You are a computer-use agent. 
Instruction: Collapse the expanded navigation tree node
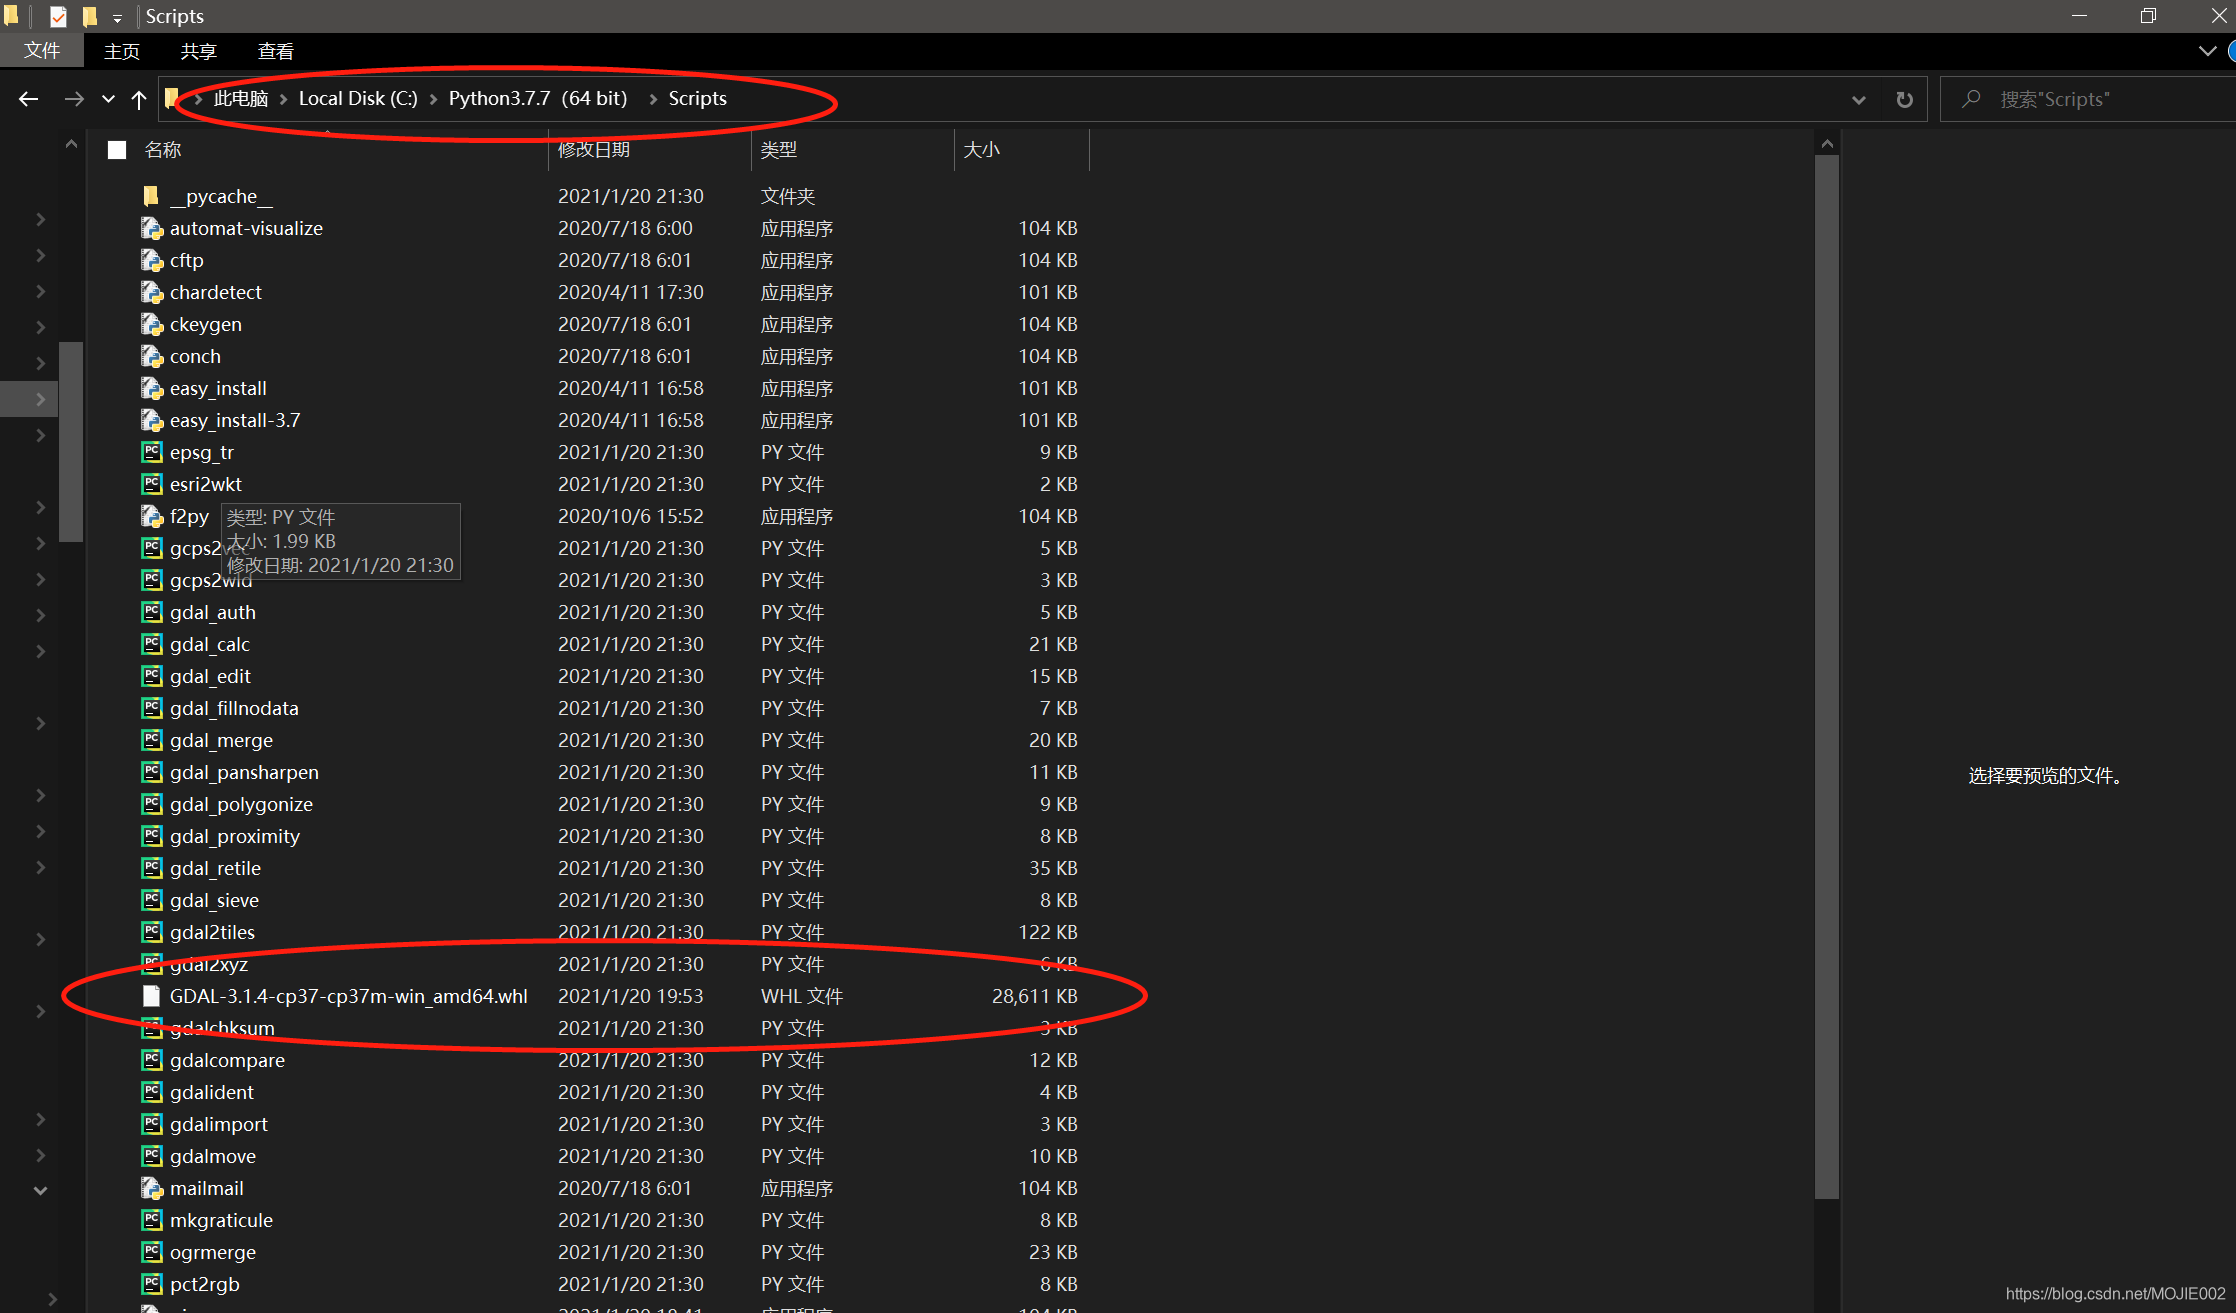pyautogui.click(x=40, y=1190)
